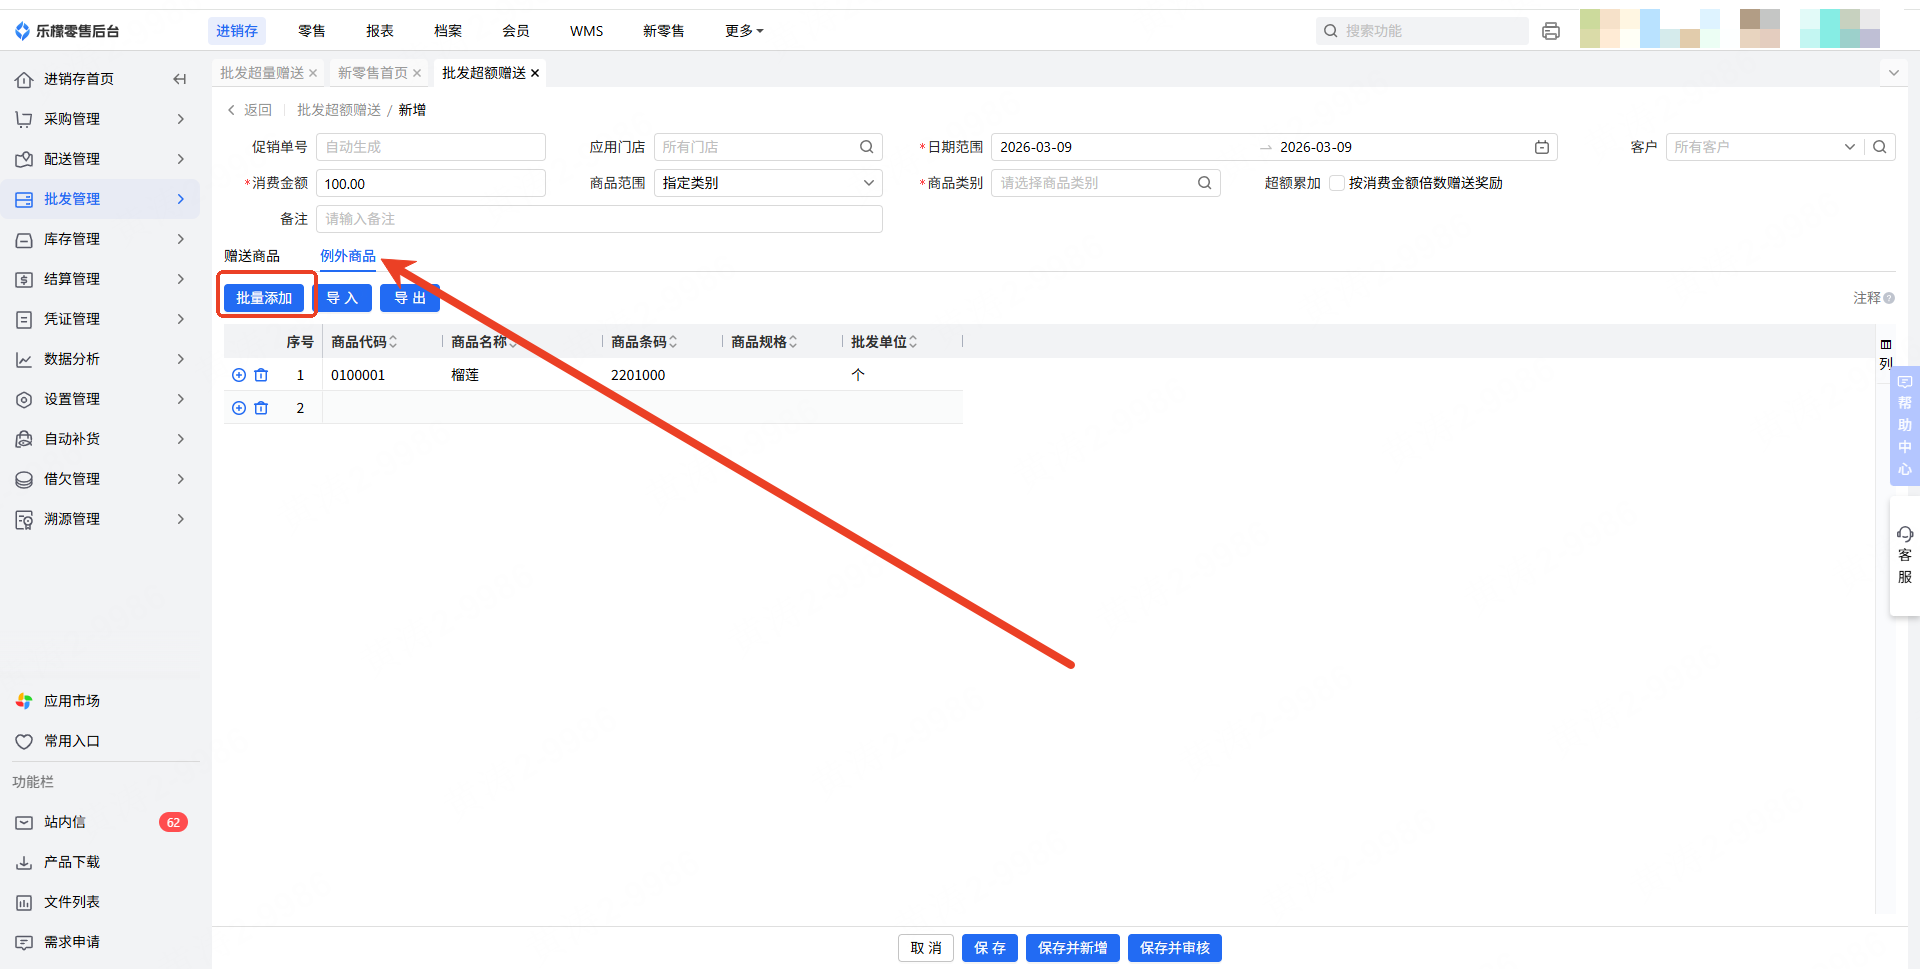
Task: Open WMS top menu
Action: (x=587, y=31)
